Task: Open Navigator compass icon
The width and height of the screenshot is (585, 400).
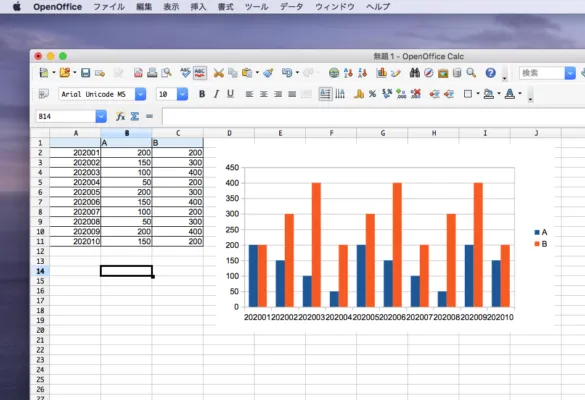Action: coord(429,73)
